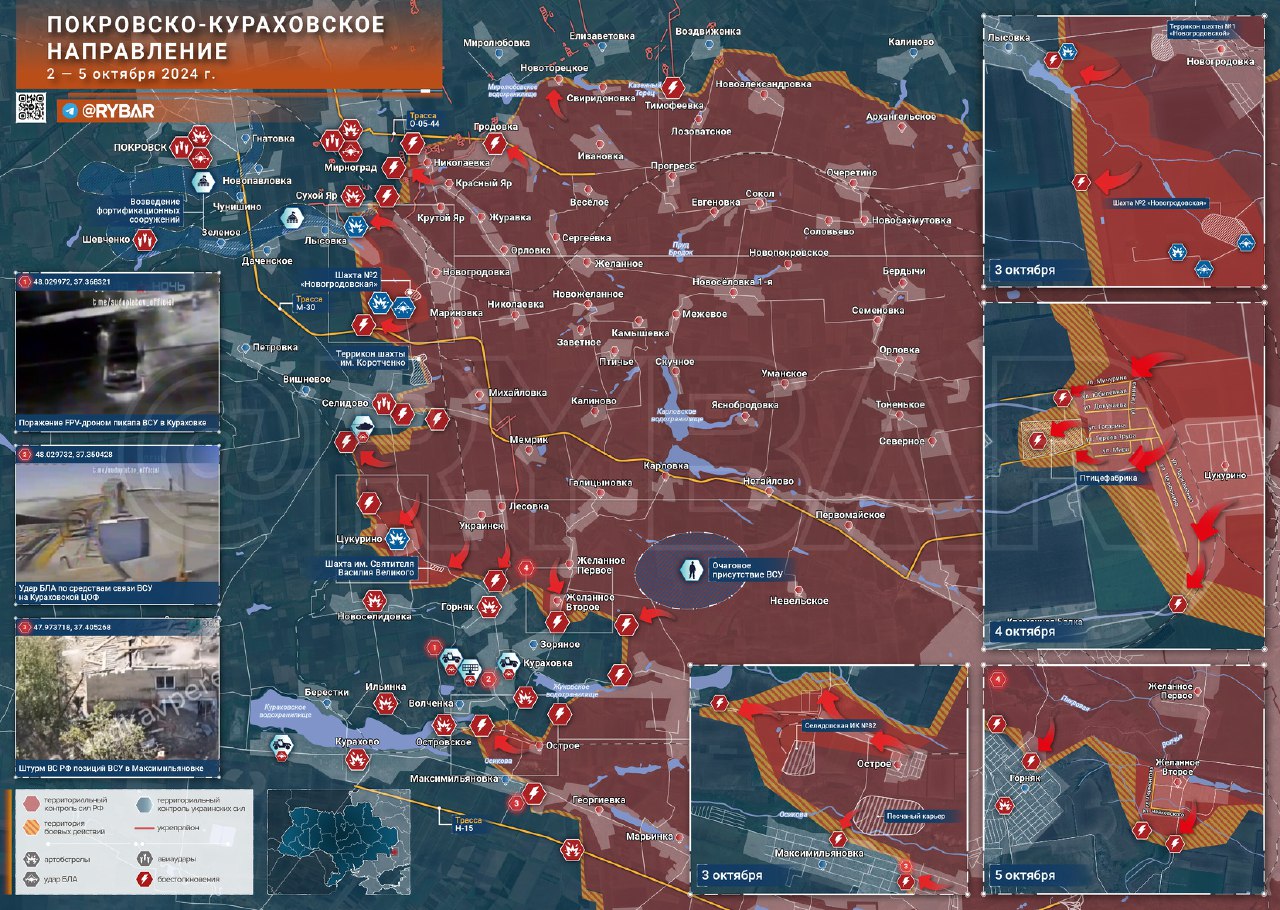The height and width of the screenshot is (910, 1280).
Task: Click the explosion icon next to Ильинка
Action: pos(384,704)
